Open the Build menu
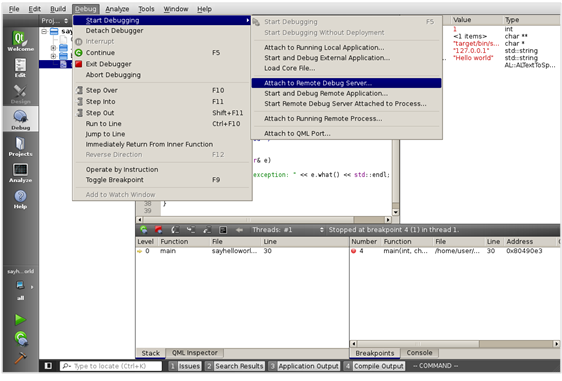The image size is (562, 381). click(58, 9)
